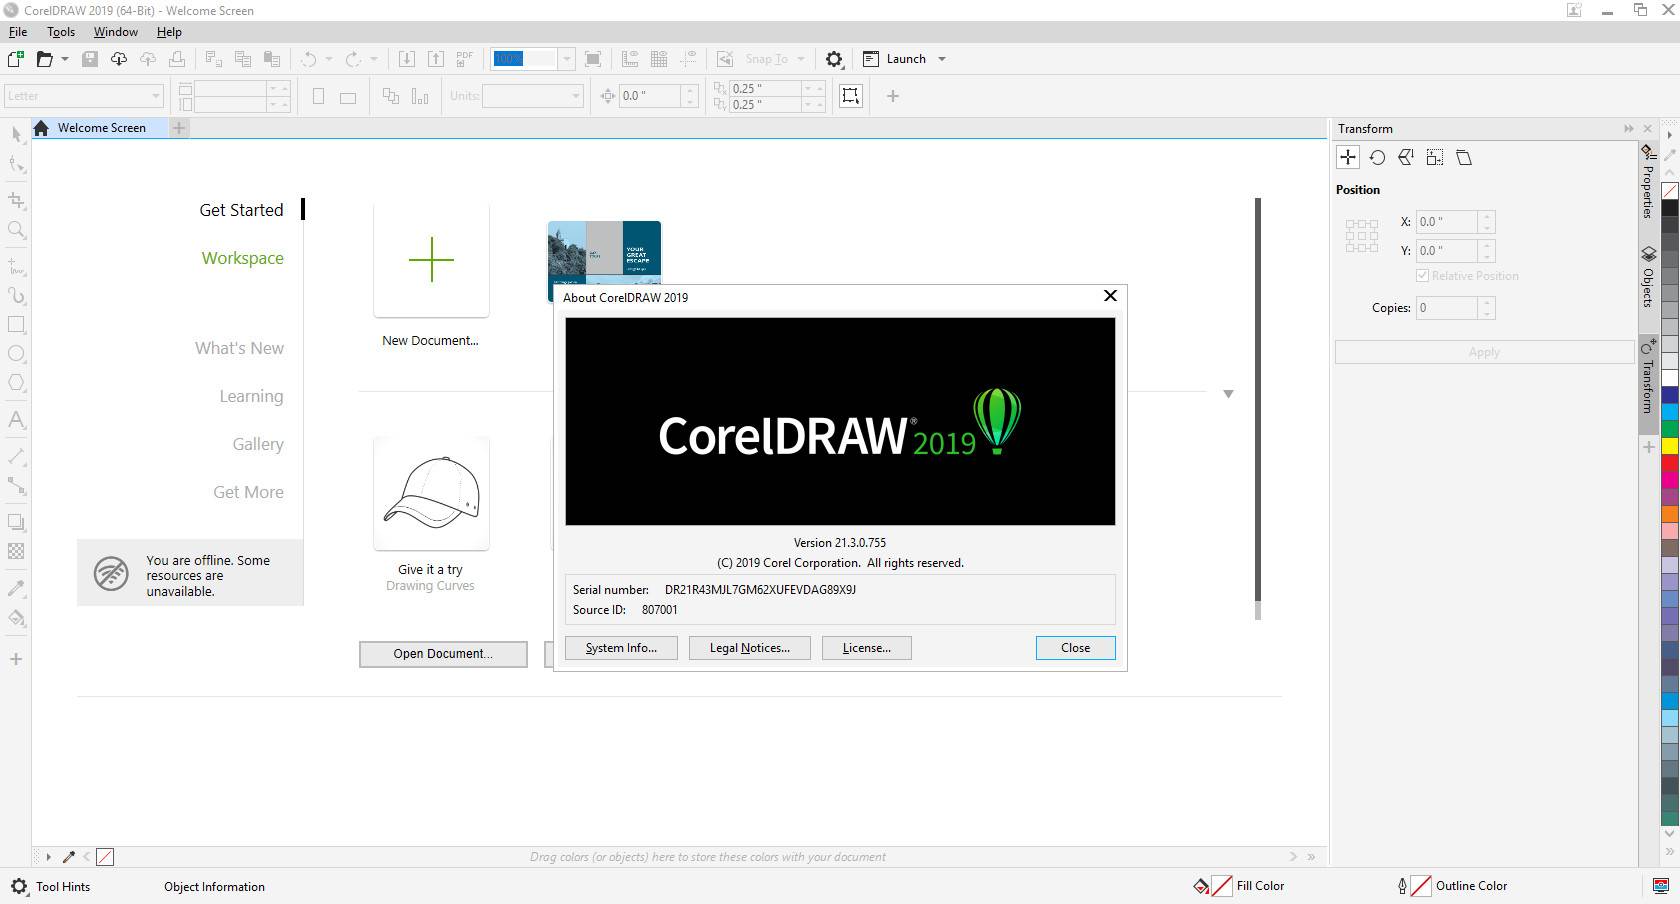This screenshot has width=1680, height=904.
Task: Select the no-color swatch at the palette top
Action: click(x=1670, y=190)
